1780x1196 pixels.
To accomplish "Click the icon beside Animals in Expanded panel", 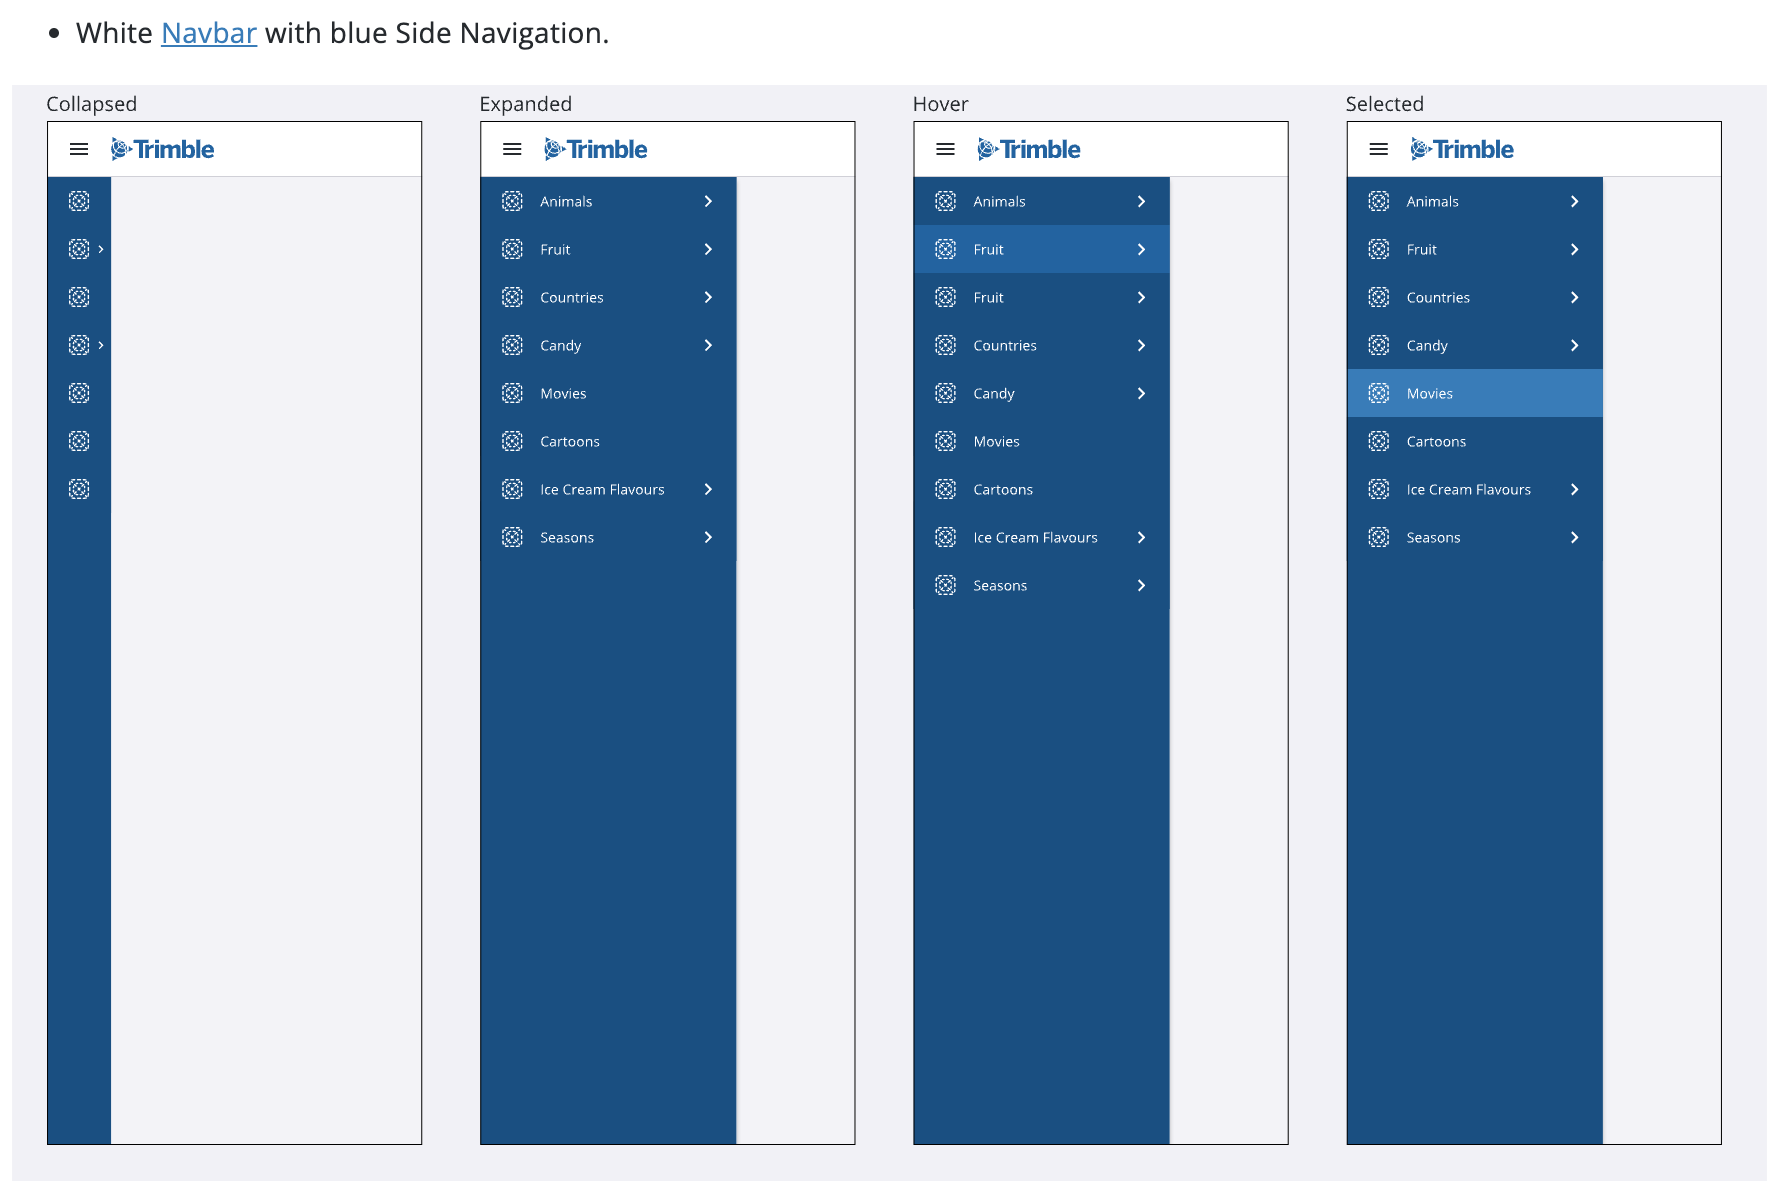I will 512,202.
